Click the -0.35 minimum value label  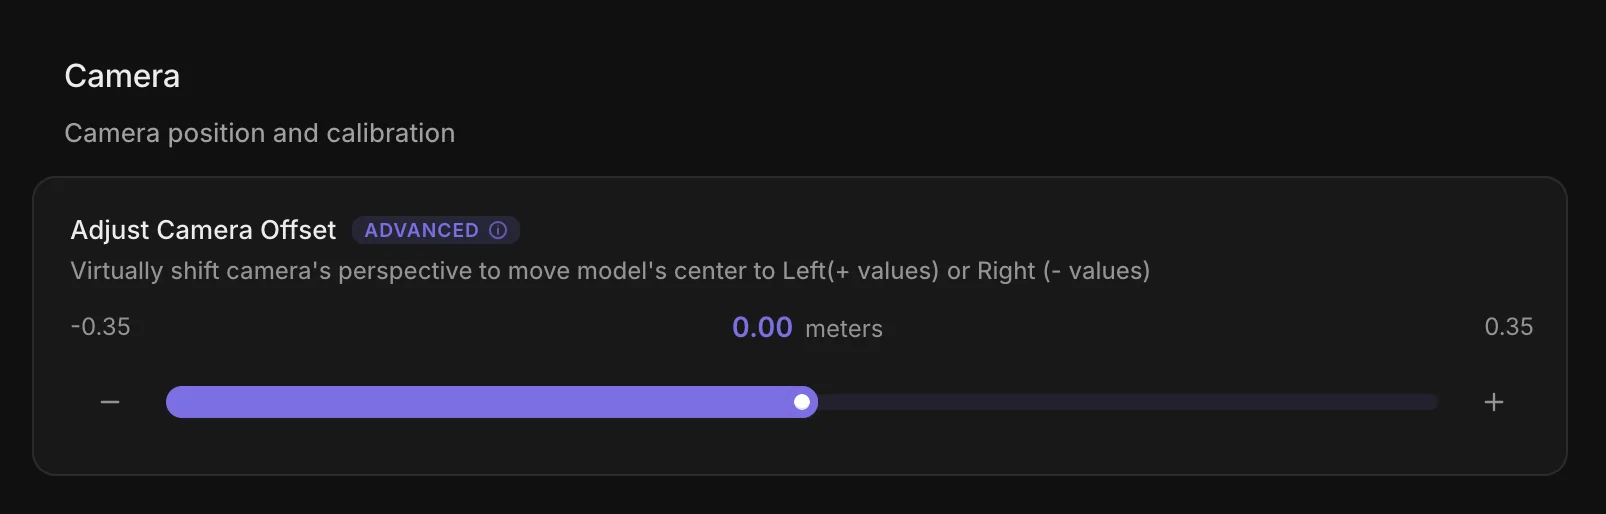pos(100,327)
